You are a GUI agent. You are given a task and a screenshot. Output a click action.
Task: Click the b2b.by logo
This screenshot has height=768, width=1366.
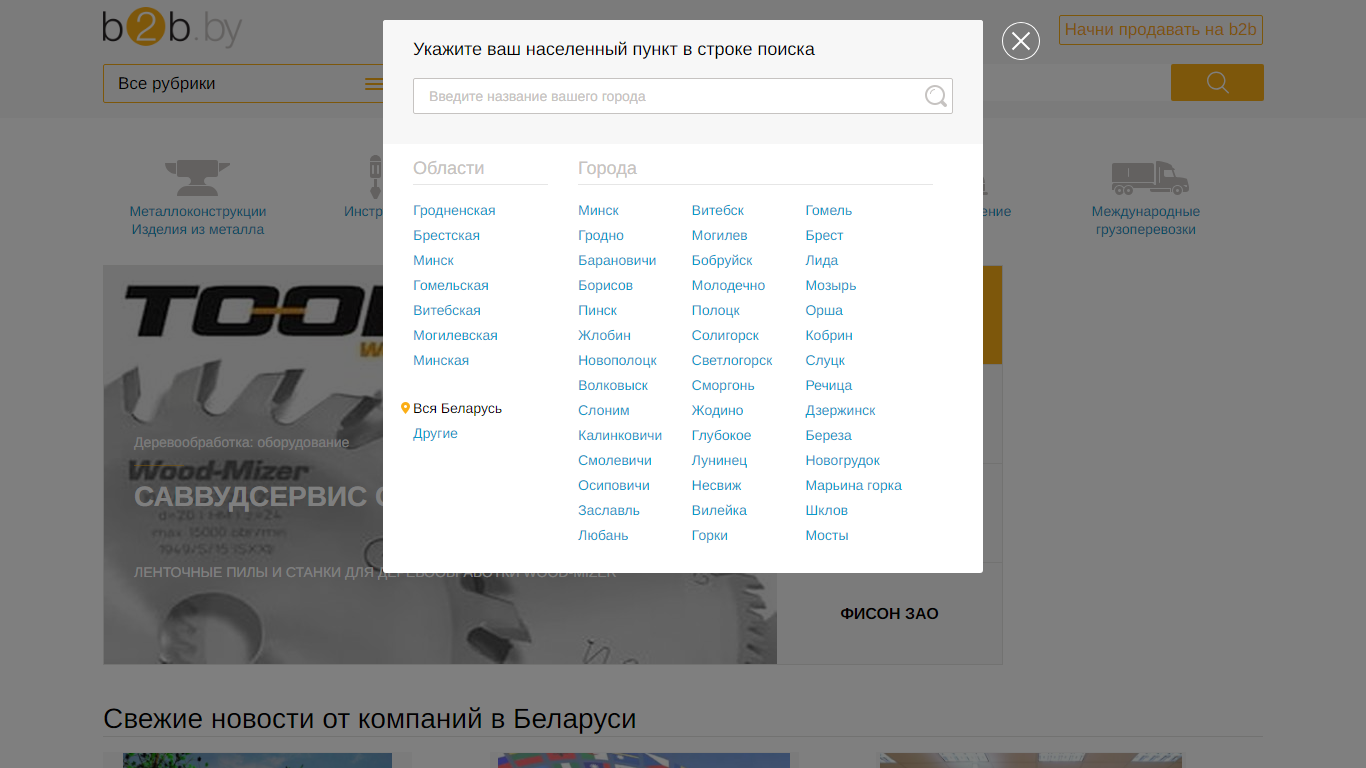172,29
